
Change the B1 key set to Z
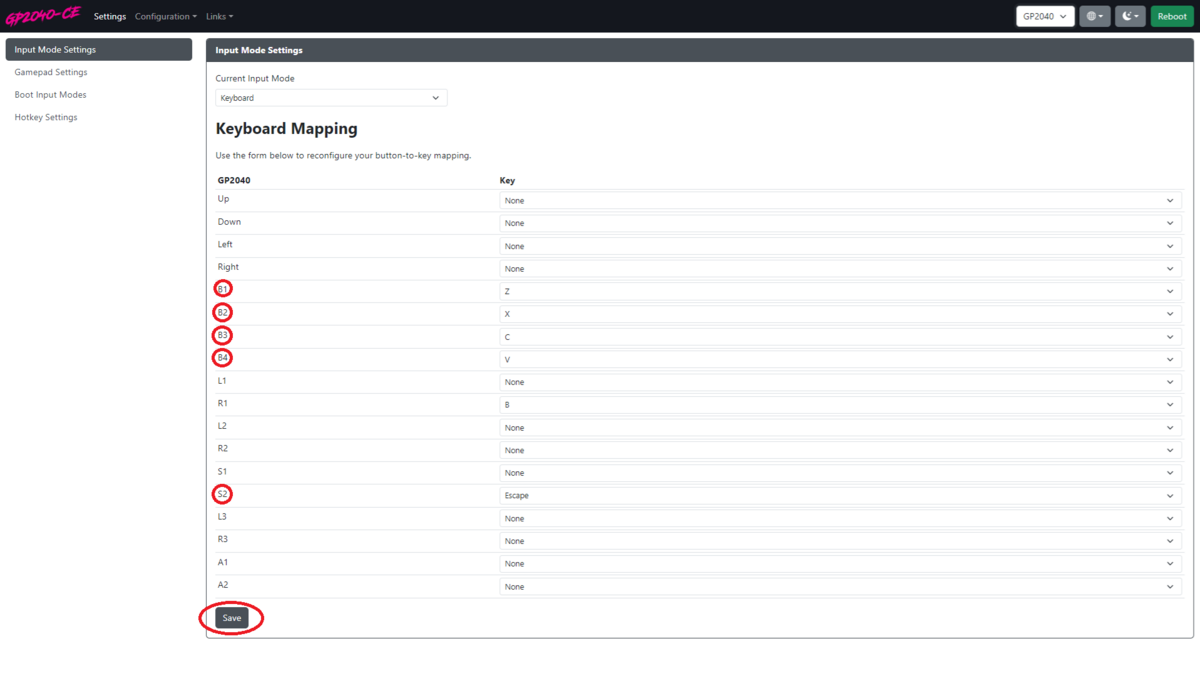coord(840,291)
